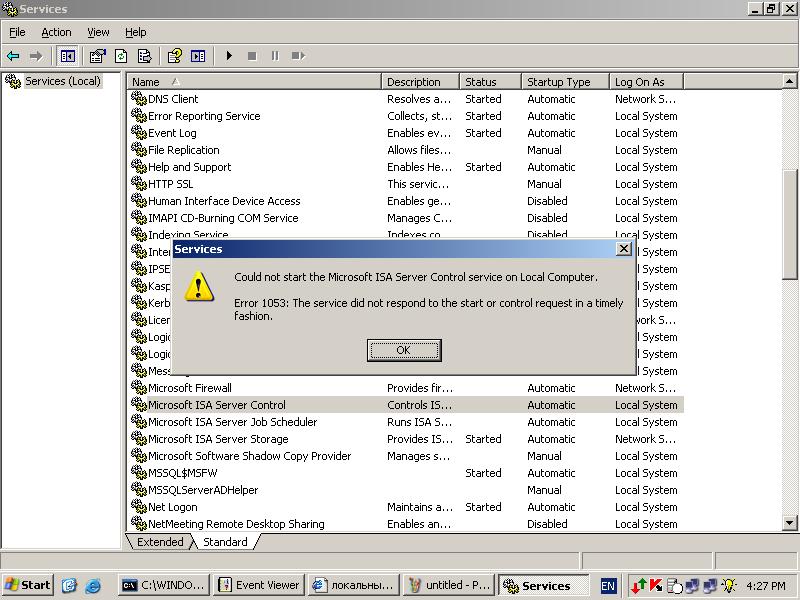Select the MSSQLServerADHelper service
This screenshot has height=600, width=800.
pos(203,490)
